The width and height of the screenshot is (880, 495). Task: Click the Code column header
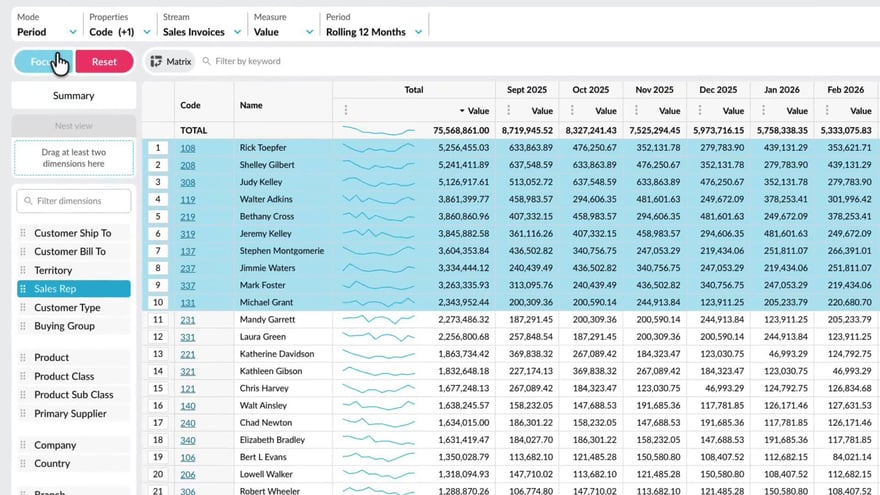point(190,105)
